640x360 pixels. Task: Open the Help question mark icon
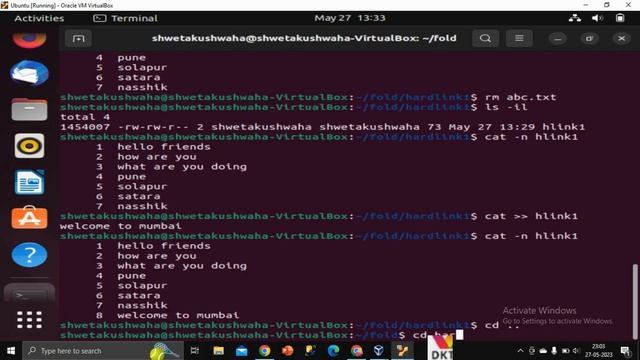coord(29,254)
